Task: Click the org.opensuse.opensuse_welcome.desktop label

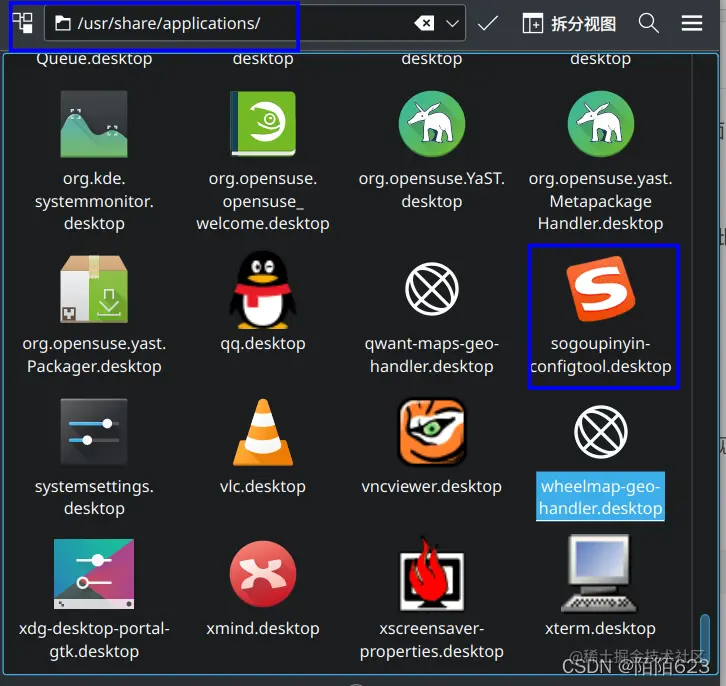Action: pos(263,201)
